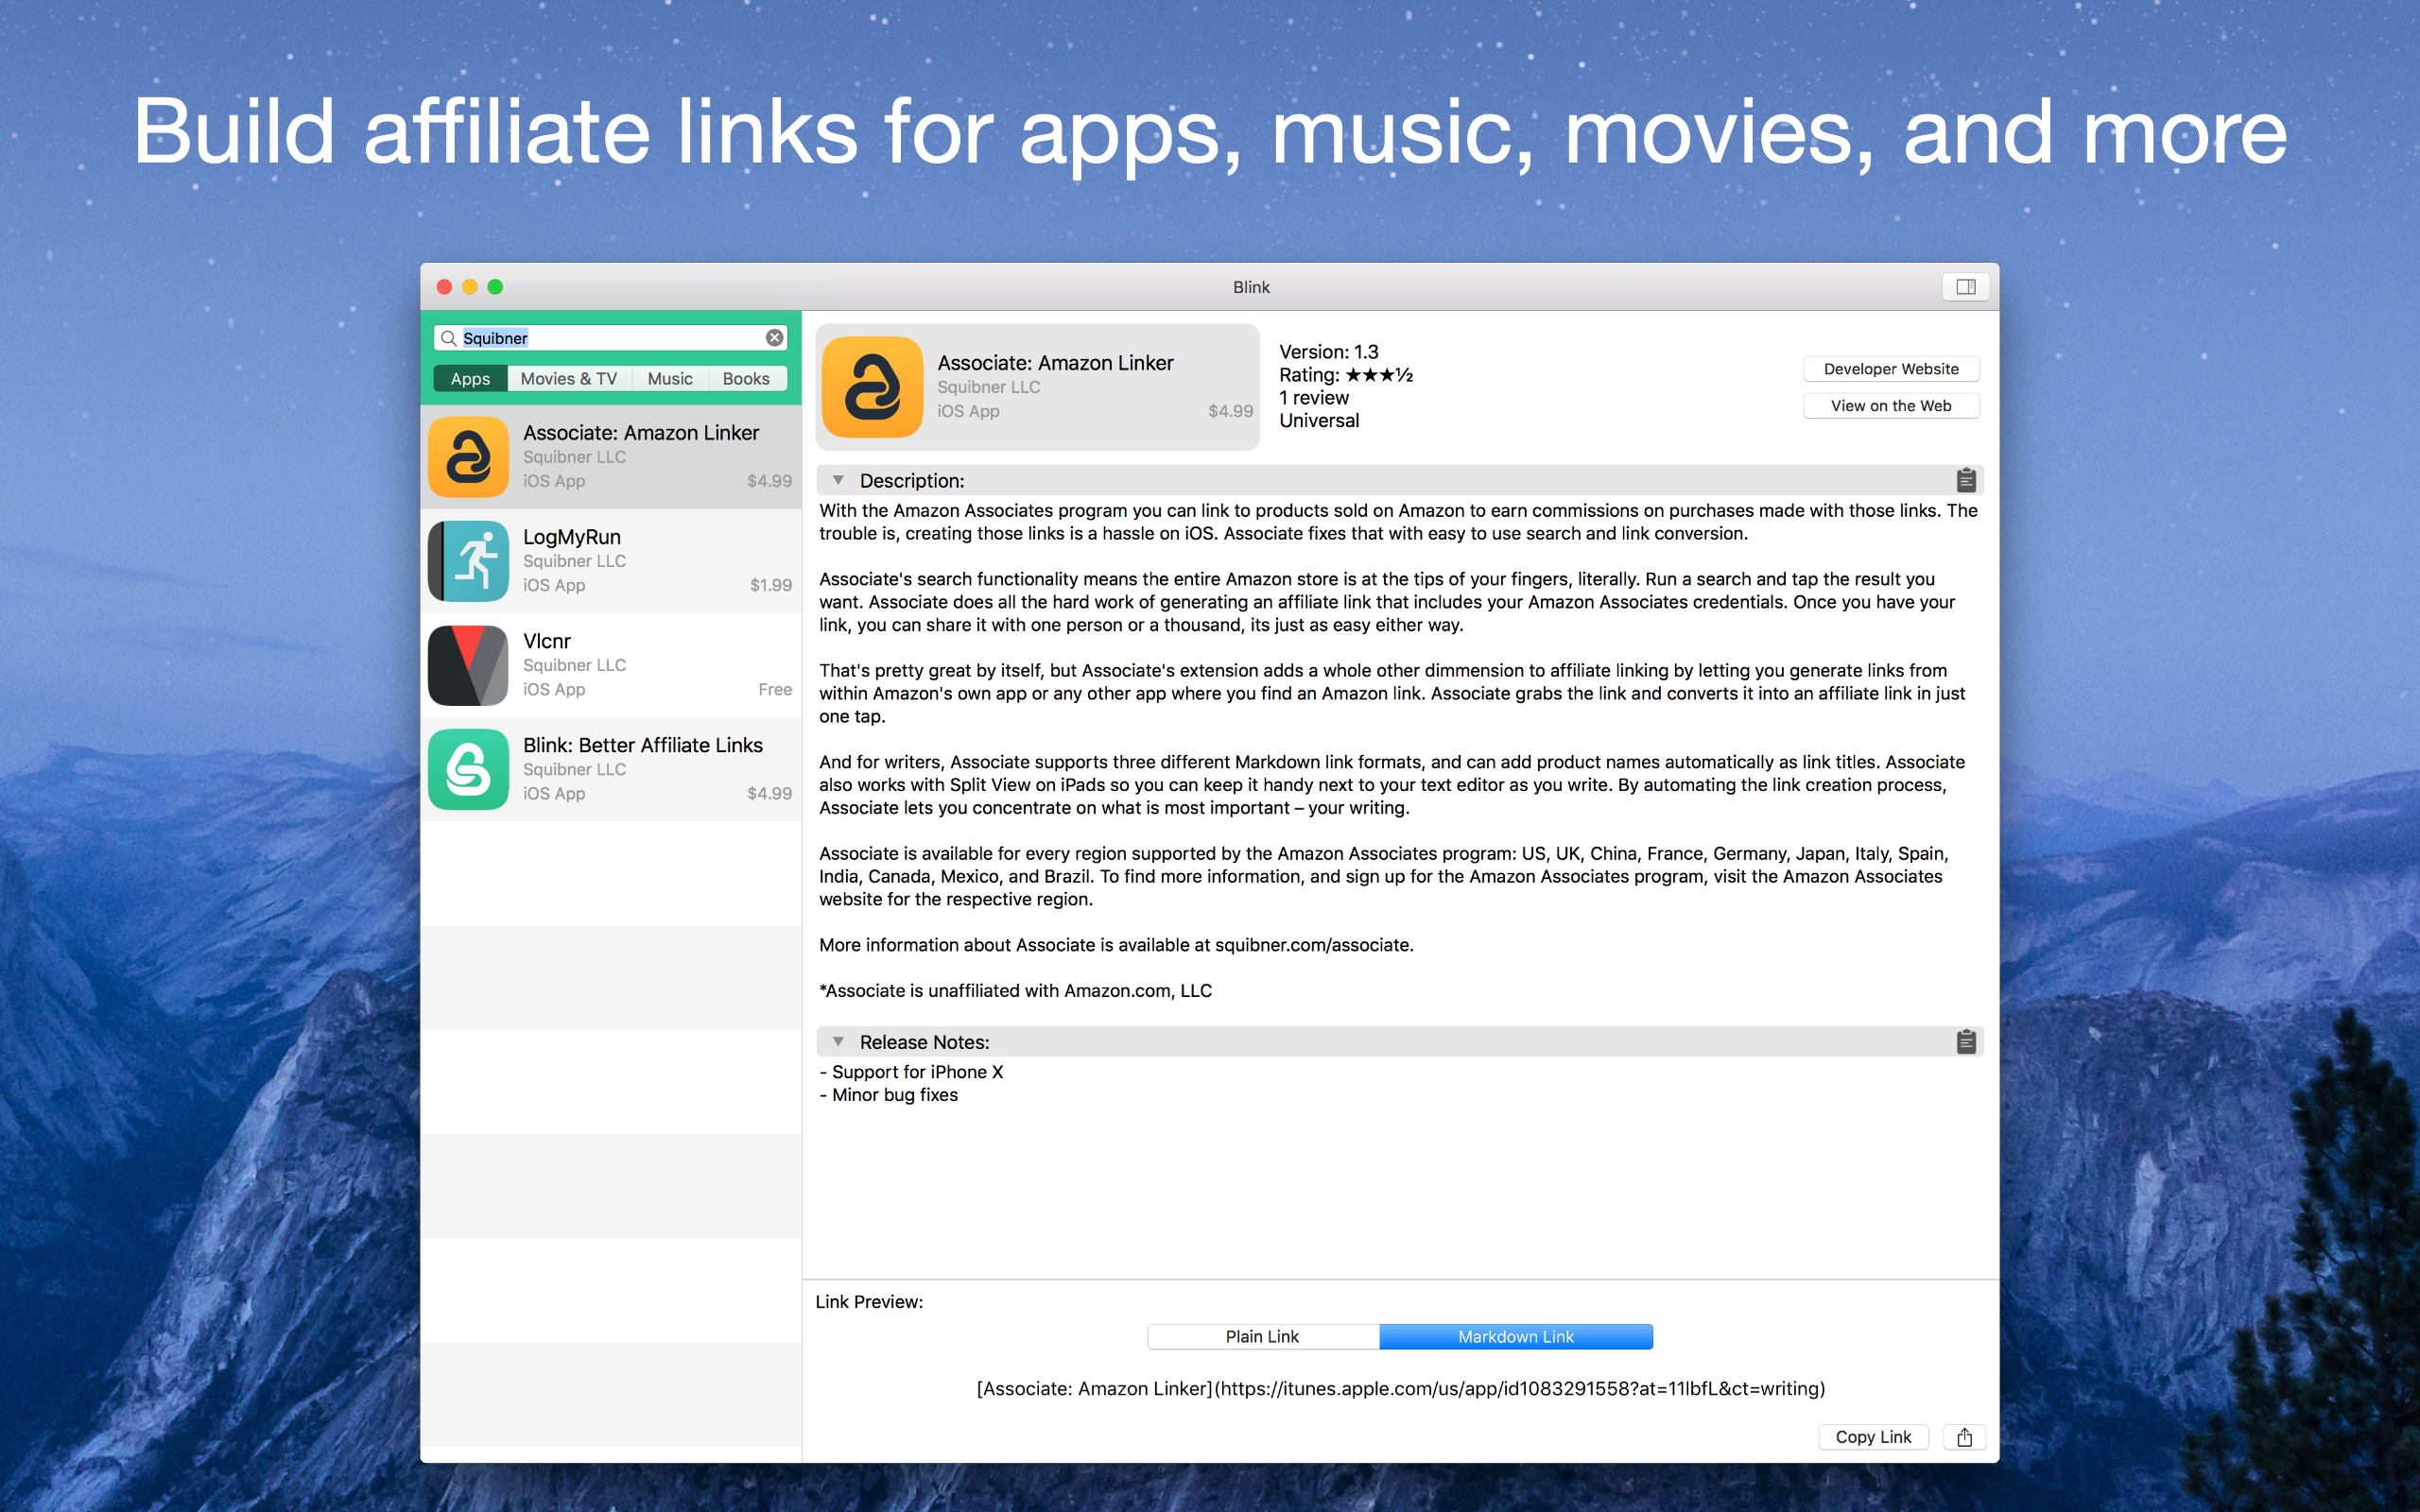Open the share icon next to Copy Link

coord(1964,1437)
